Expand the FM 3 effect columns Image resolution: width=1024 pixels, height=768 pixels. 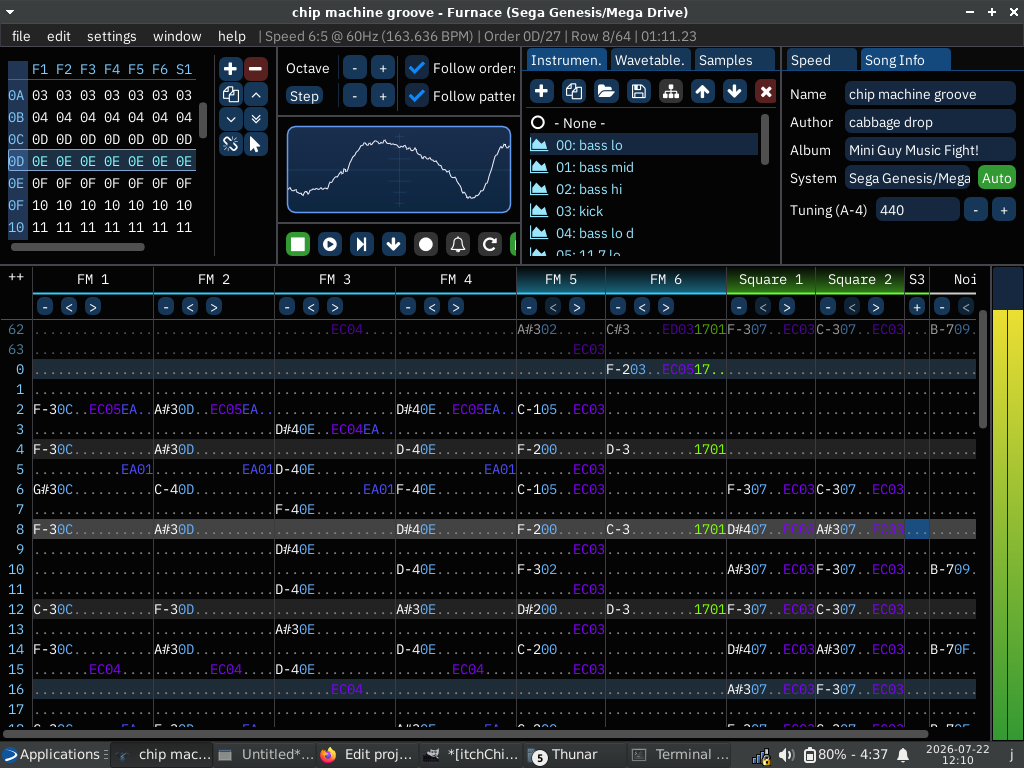click(x=334, y=306)
